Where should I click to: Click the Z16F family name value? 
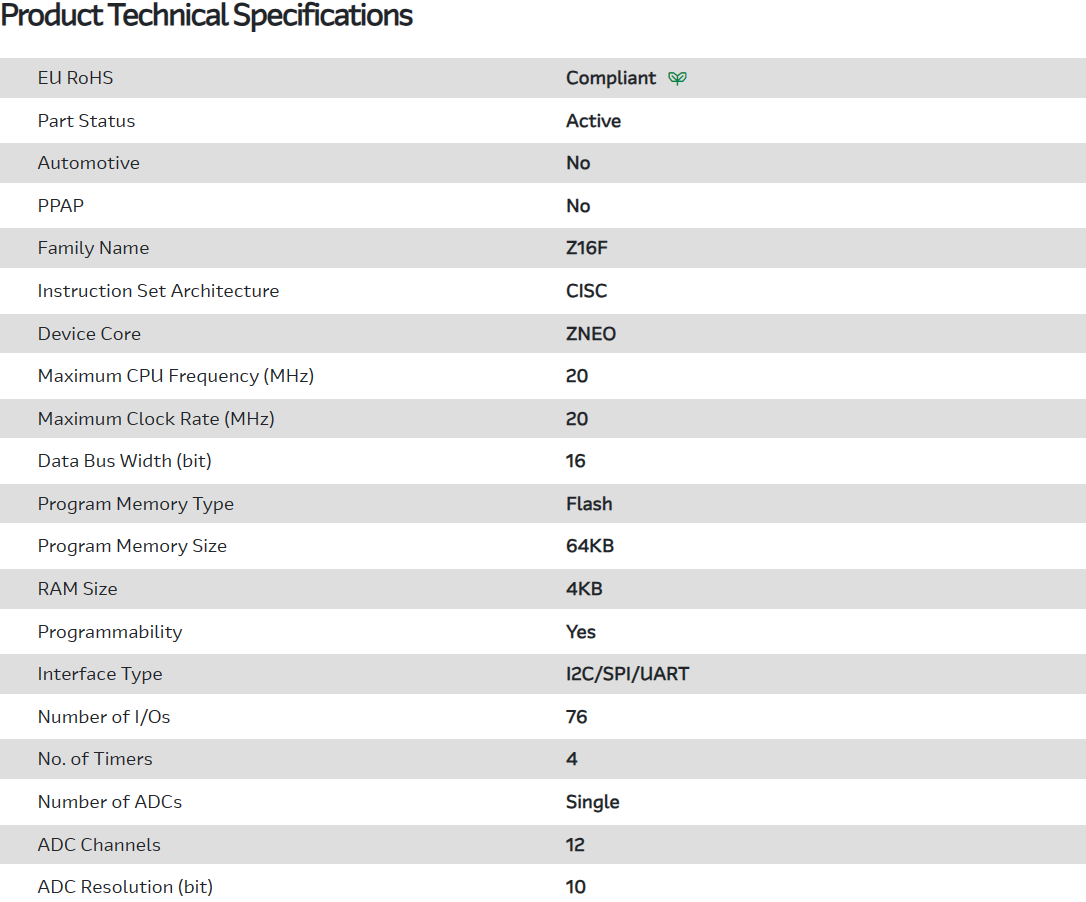[x=586, y=248]
